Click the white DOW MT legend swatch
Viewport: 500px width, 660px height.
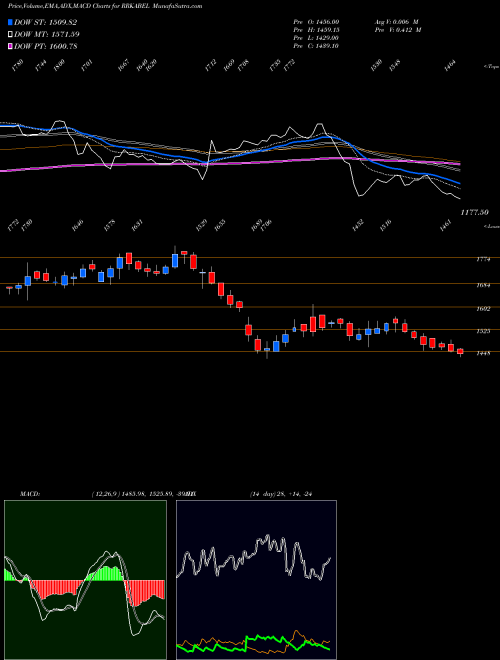pos(10,34)
